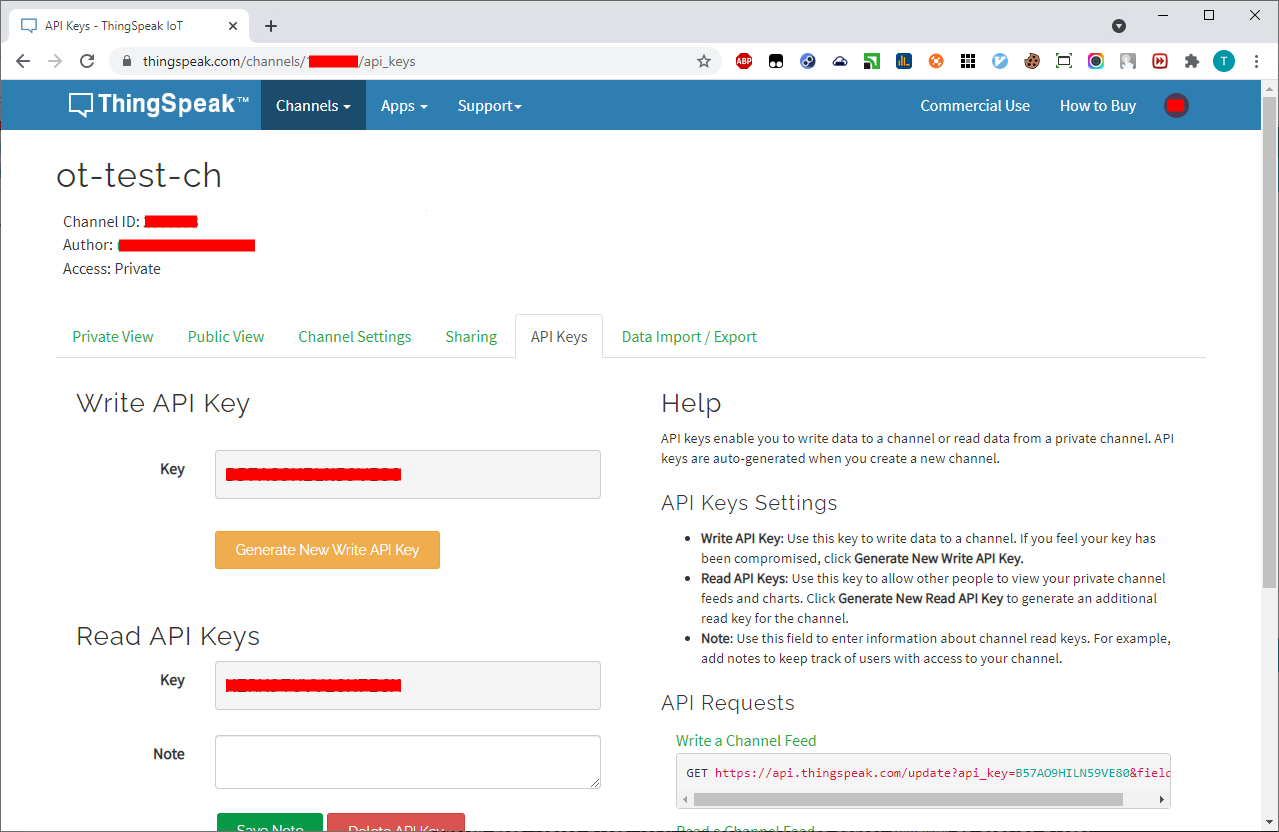Switch to the Channel Settings tab
Image resolution: width=1279 pixels, height=832 pixels.
355,337
